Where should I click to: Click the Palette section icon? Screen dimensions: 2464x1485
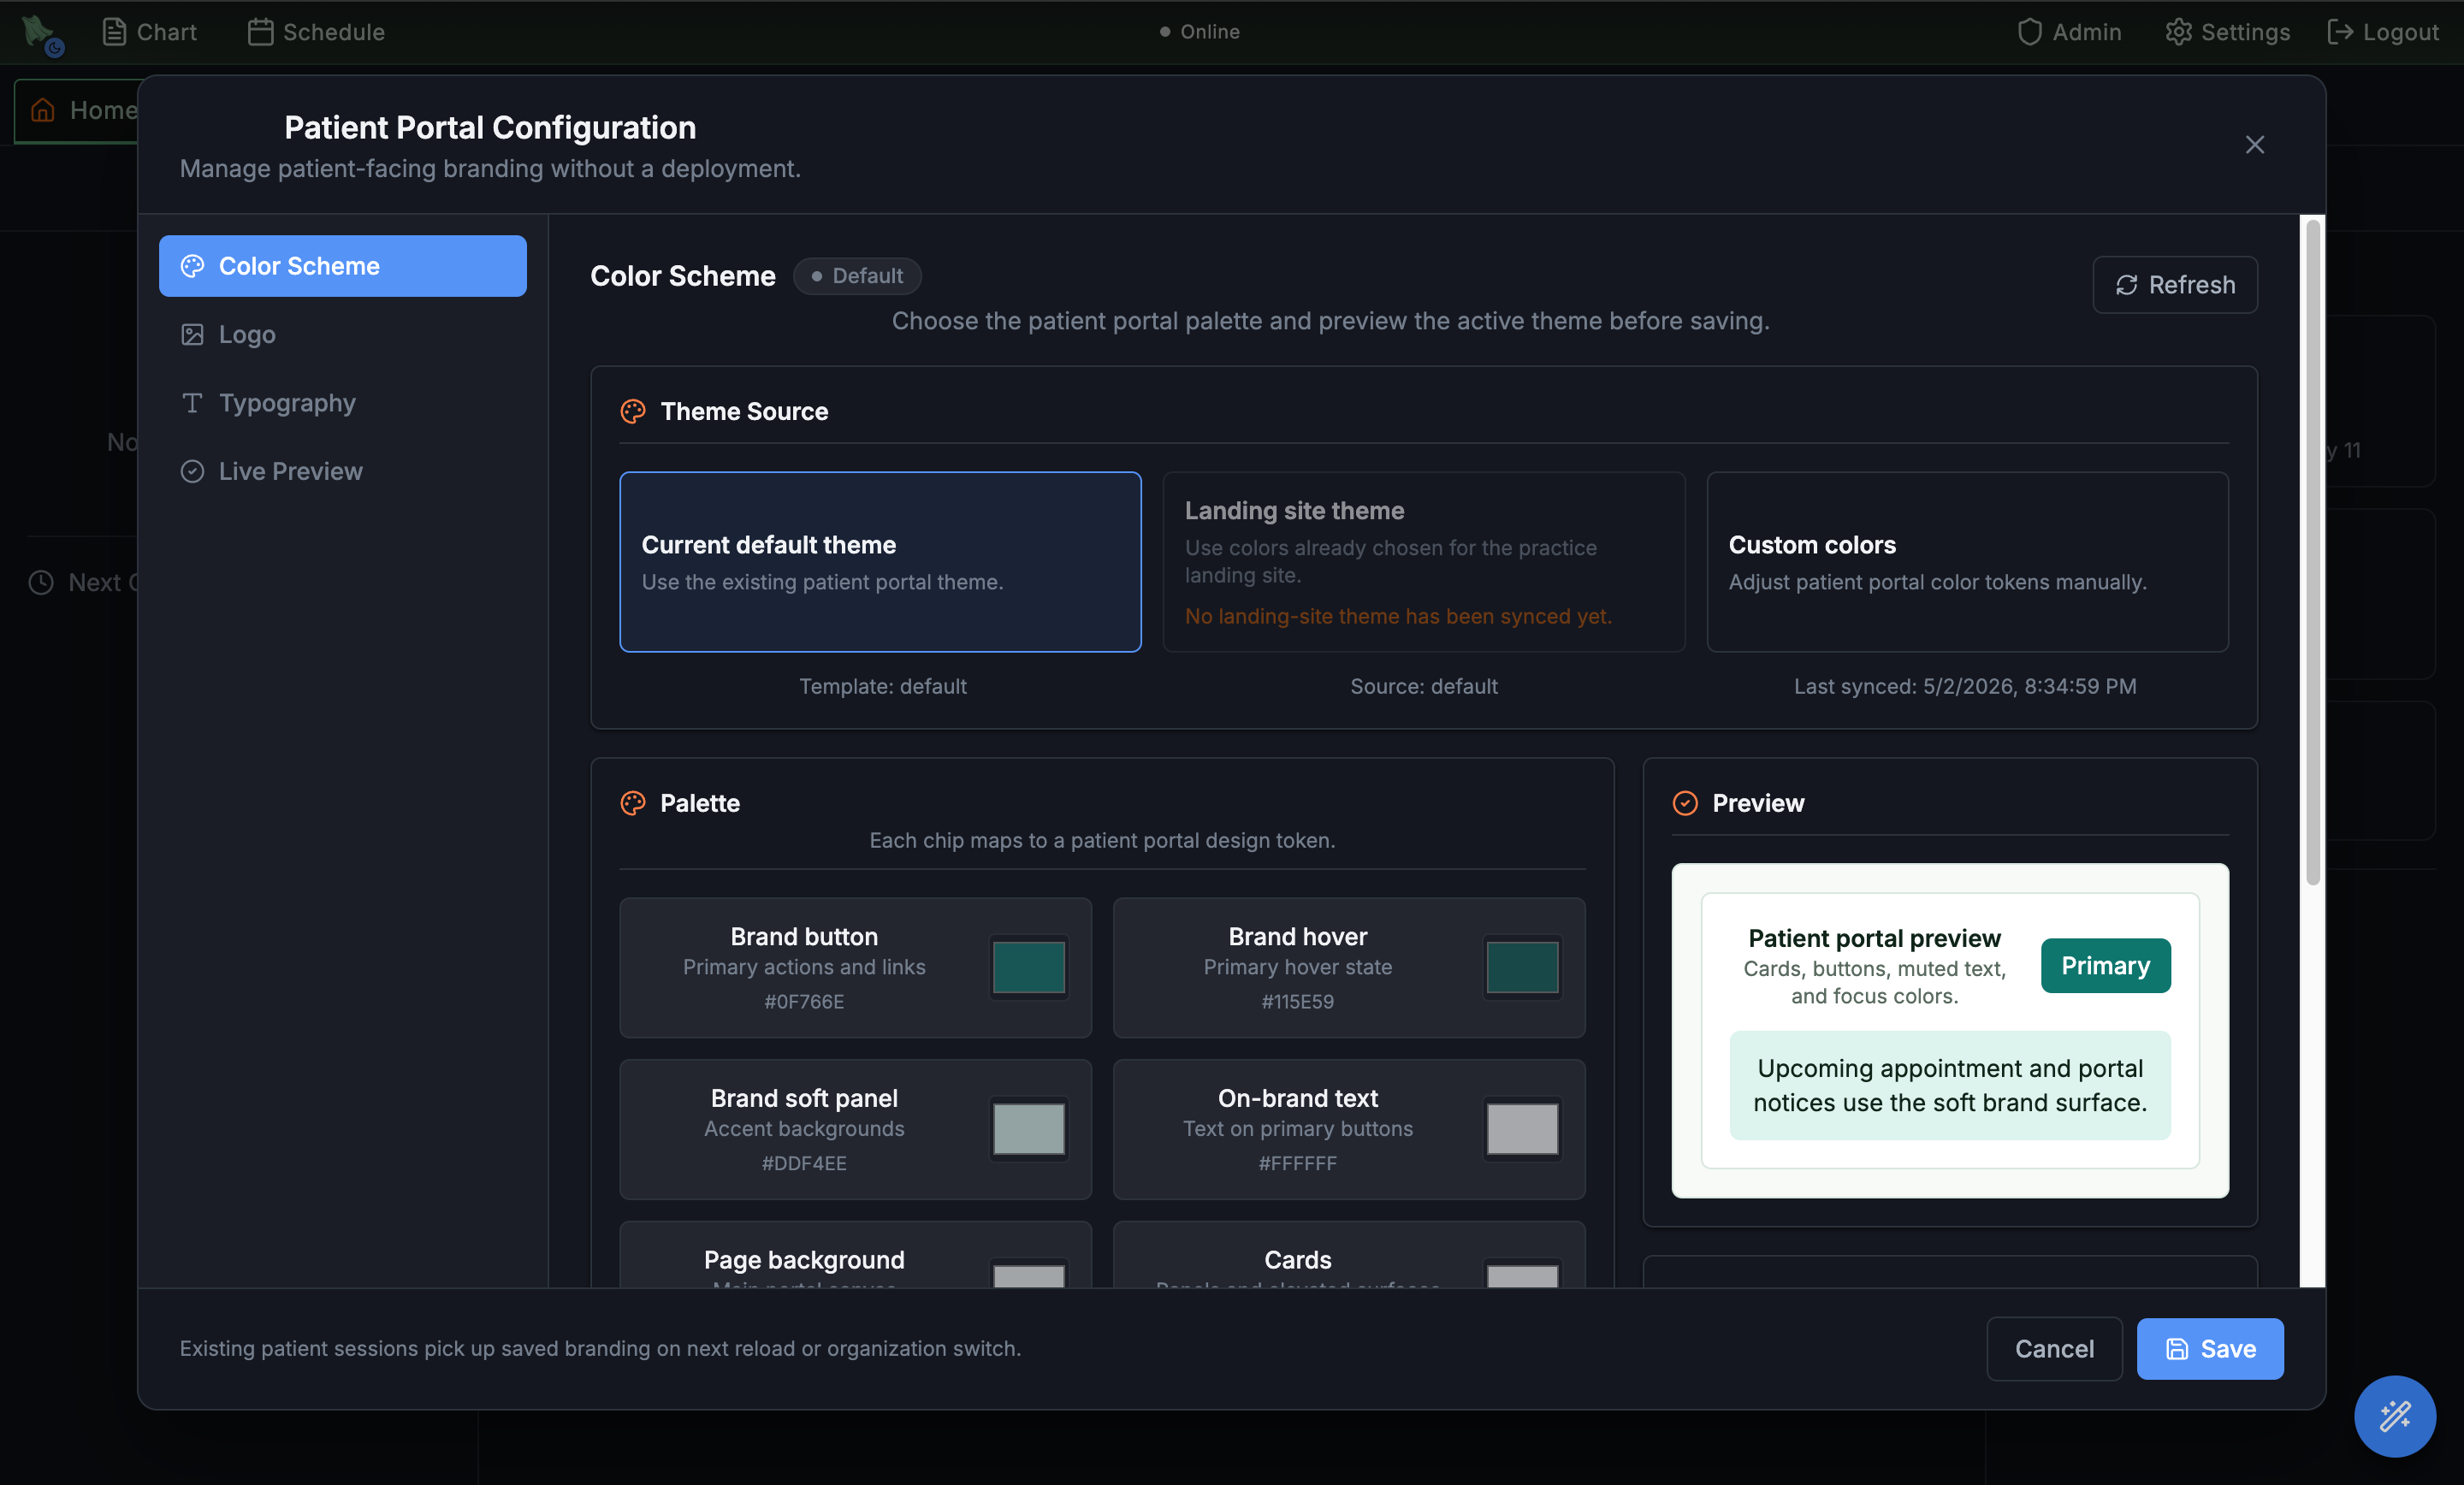click(633, 803)
